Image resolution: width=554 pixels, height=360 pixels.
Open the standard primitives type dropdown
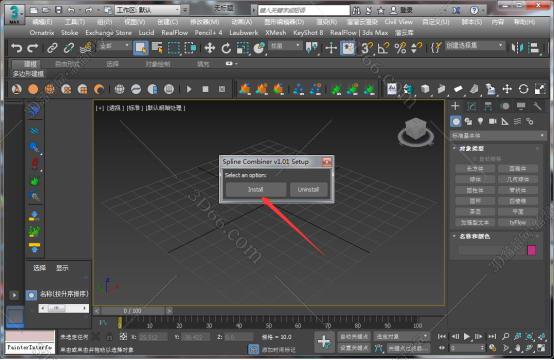[498, 135]
